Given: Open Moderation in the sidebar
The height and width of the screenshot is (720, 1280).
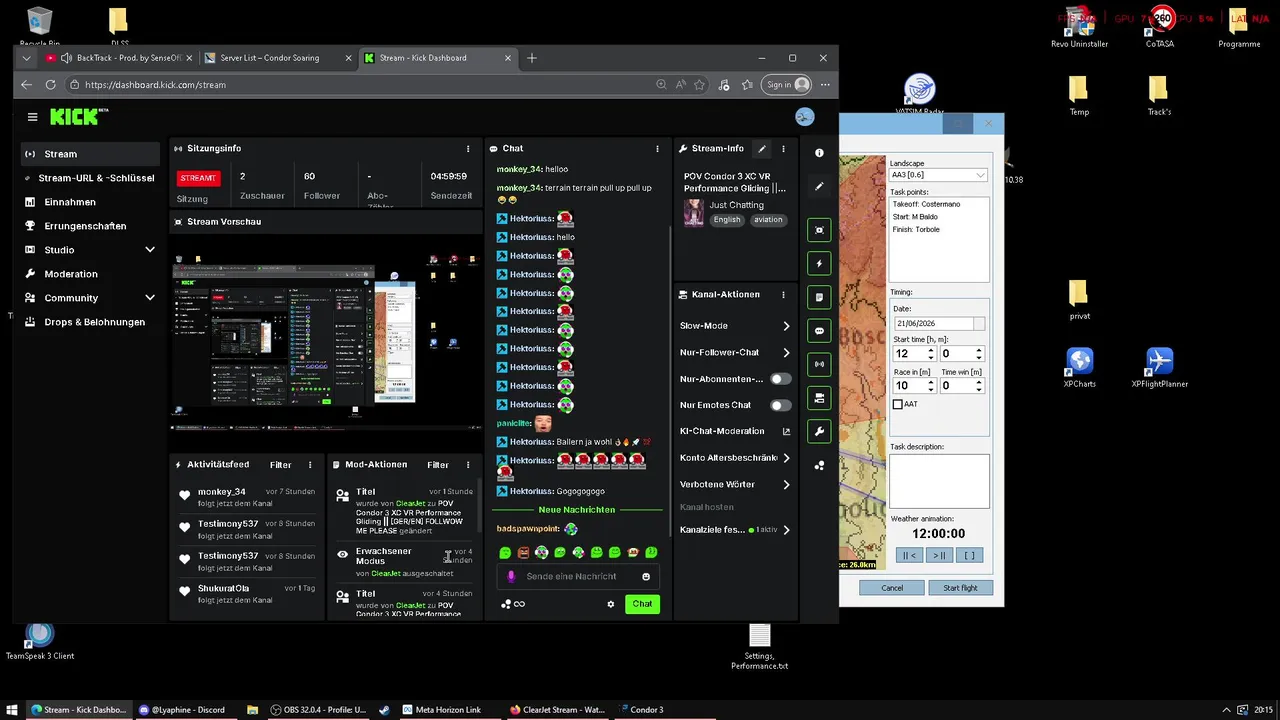Looking at the screenshot, I should click(x=90, y=274).
